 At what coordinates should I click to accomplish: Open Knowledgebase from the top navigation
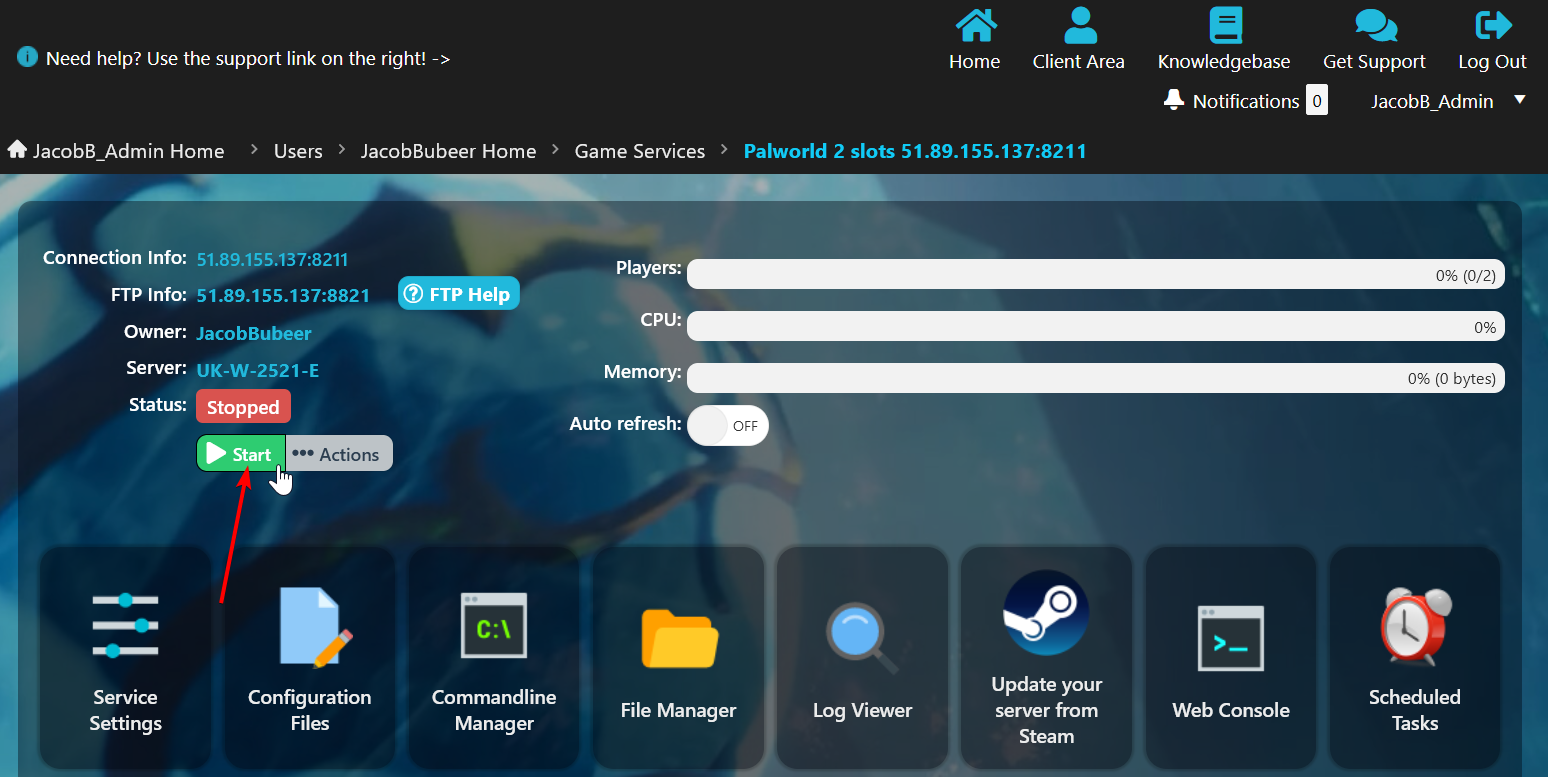point(1223,40)
